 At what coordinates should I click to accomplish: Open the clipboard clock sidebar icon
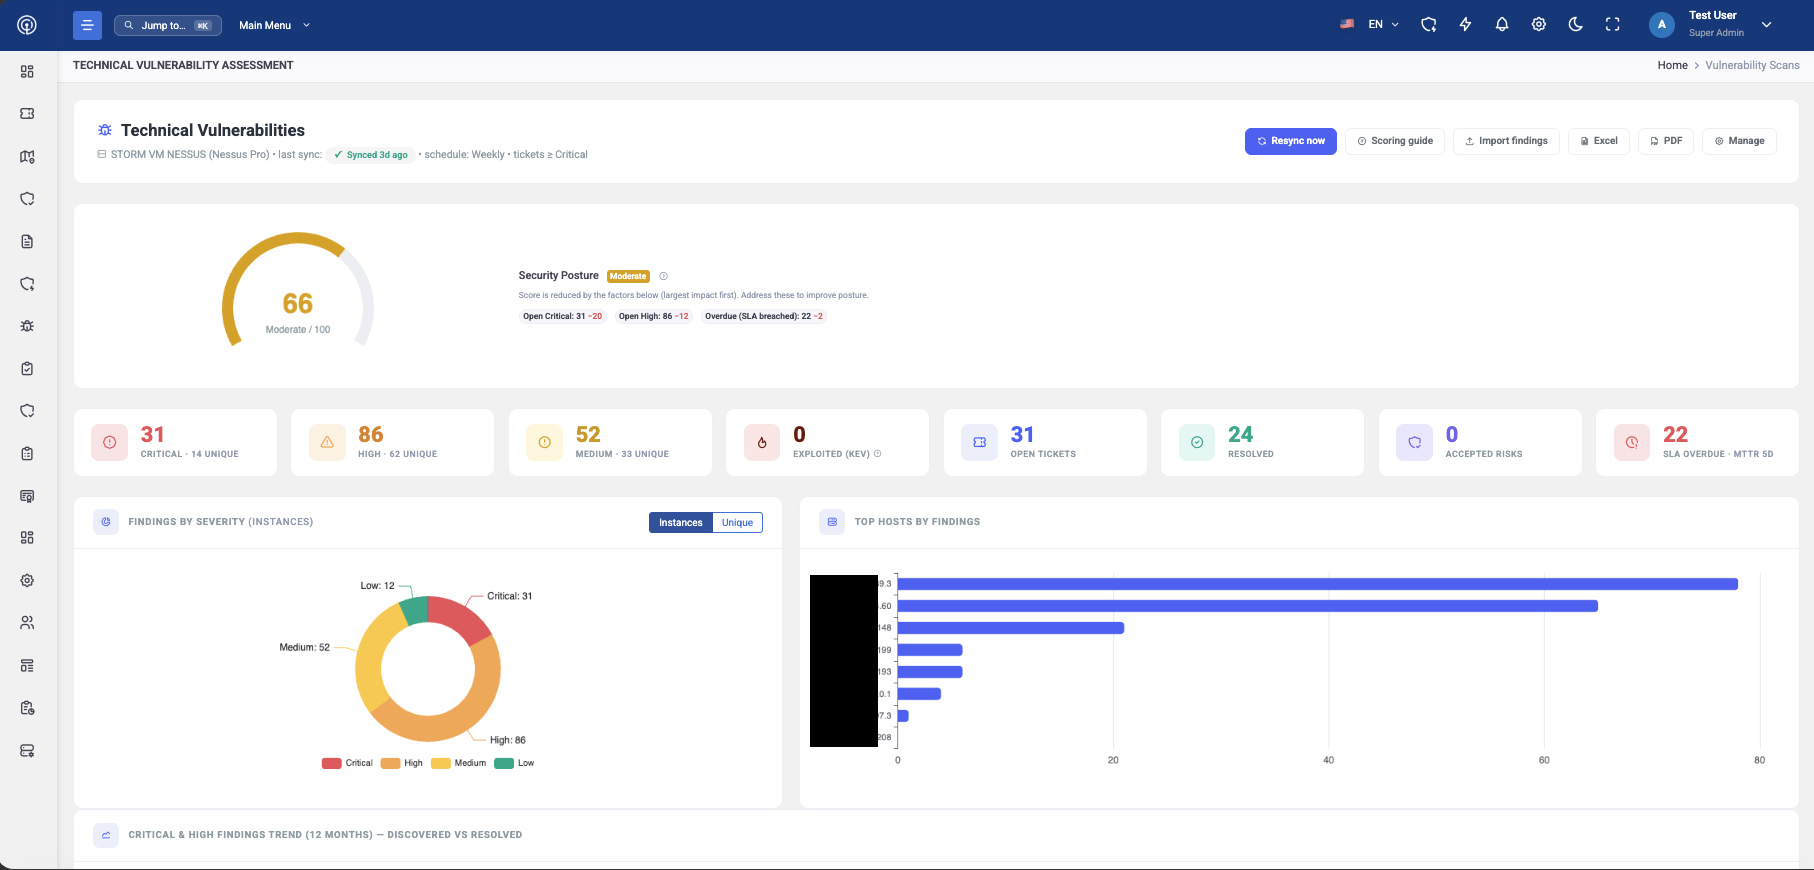(27, 708)
